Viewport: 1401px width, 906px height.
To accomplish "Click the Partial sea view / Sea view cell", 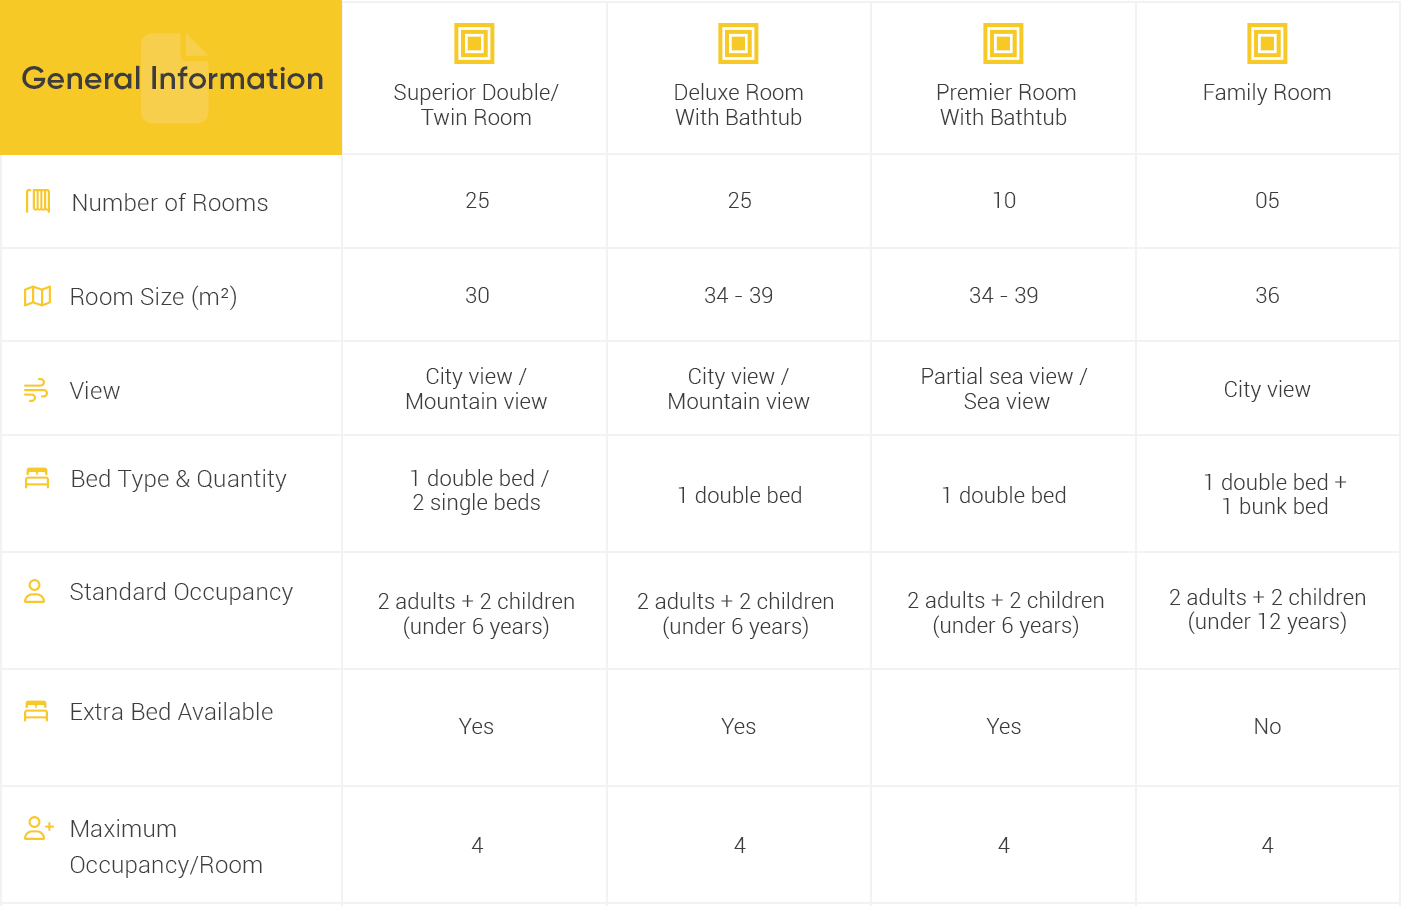I will point(1004,389).
